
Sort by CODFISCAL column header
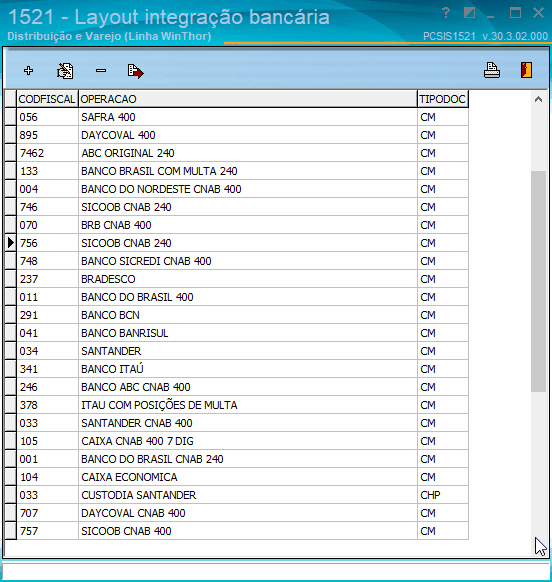pos(47,99)
